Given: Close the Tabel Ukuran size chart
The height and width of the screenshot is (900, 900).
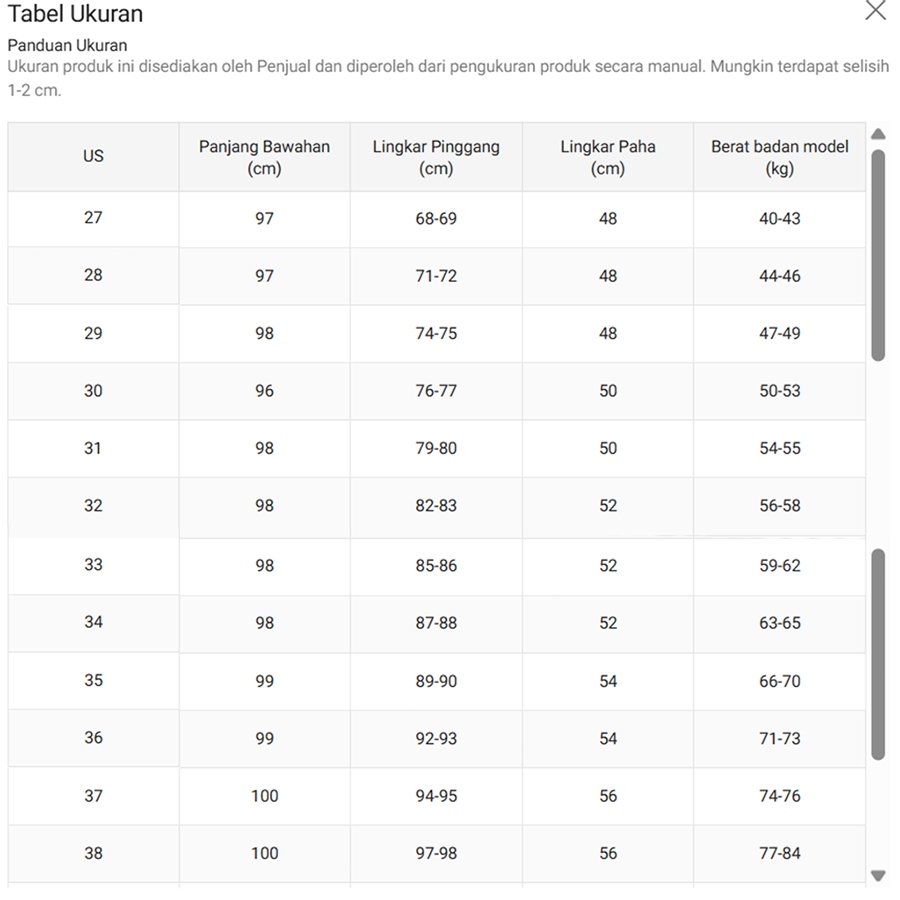Looking at the screenshot, I should 875,11.
